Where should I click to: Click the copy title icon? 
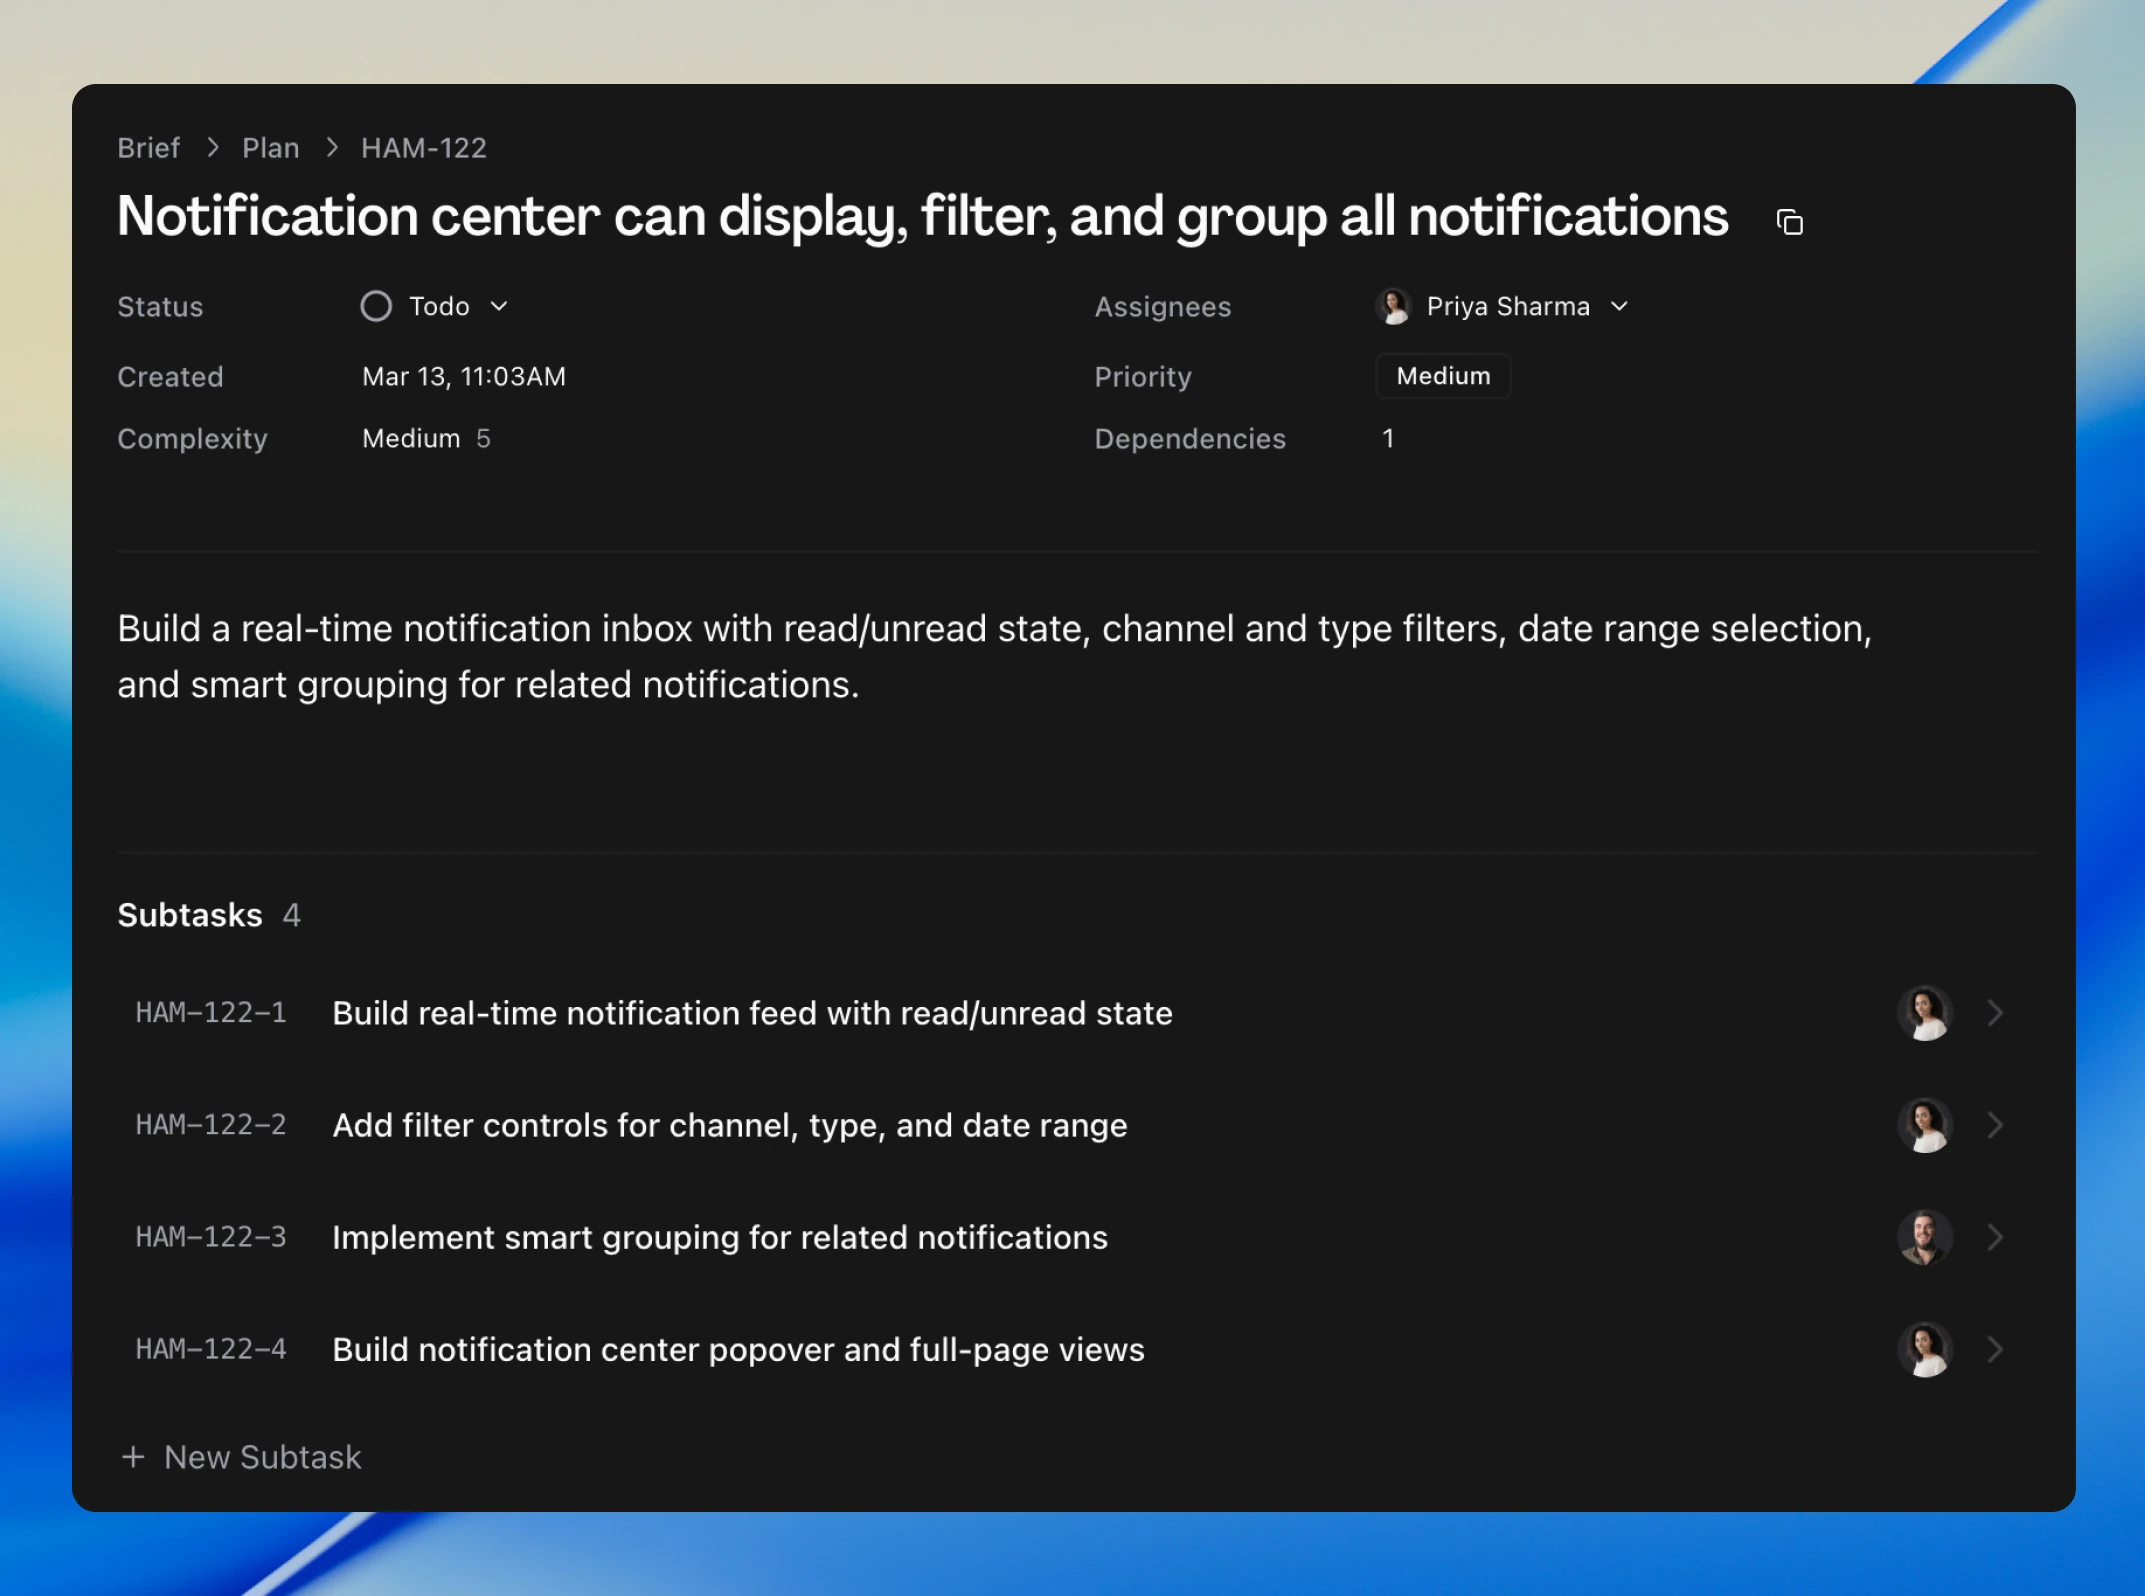[1789, 221]
